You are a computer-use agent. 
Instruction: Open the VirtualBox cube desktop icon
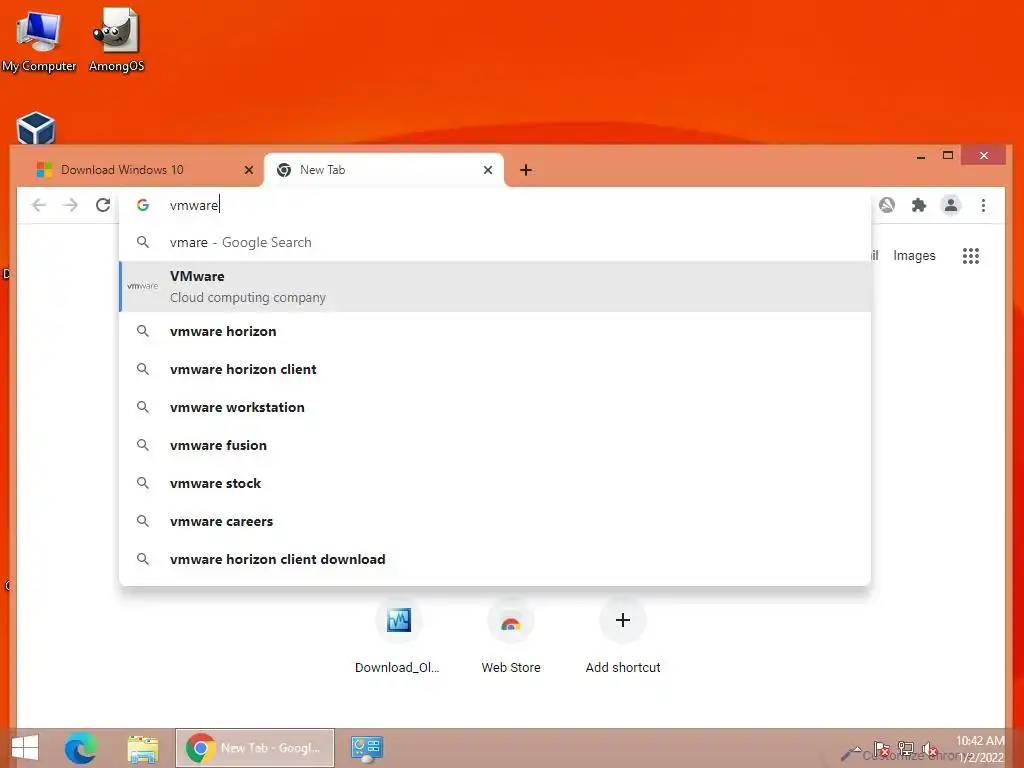(36, 128)
